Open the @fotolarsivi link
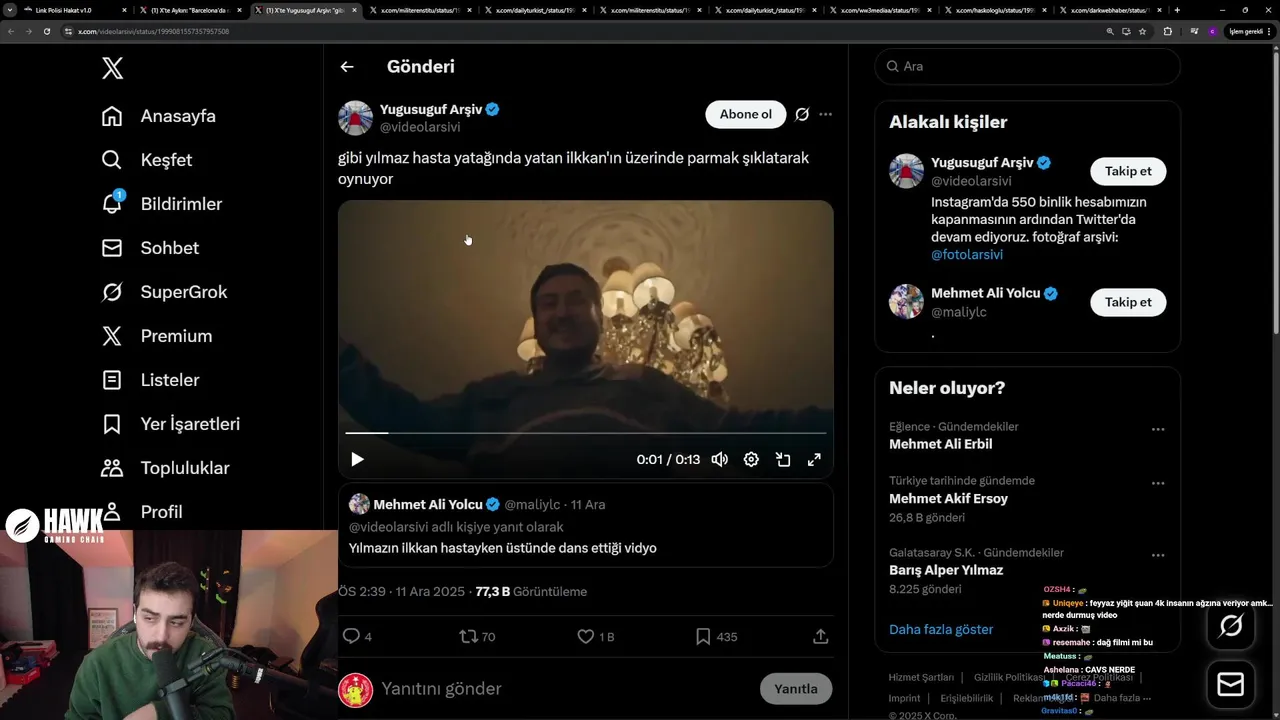Viewport: 1280px width, 720px height. coord(967,255)
